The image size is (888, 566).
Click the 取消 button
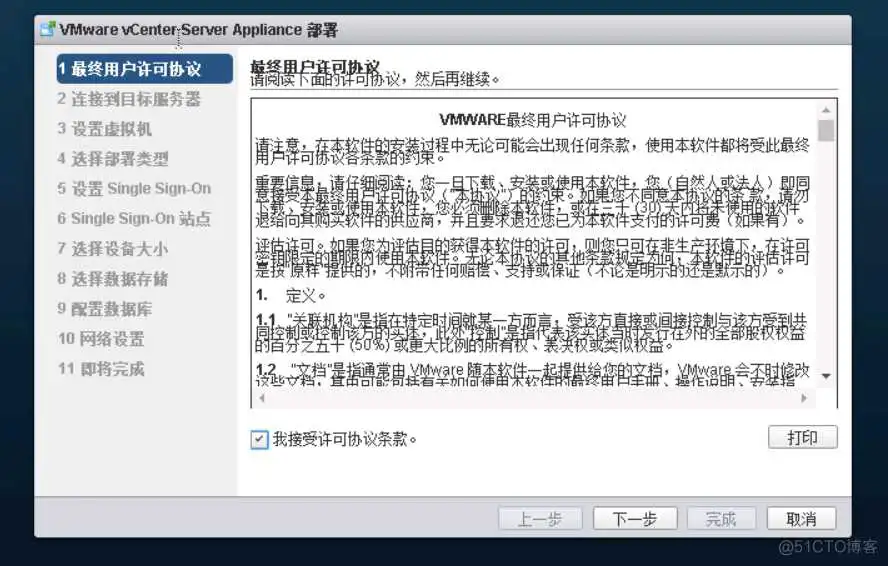(x=801, y=518)
